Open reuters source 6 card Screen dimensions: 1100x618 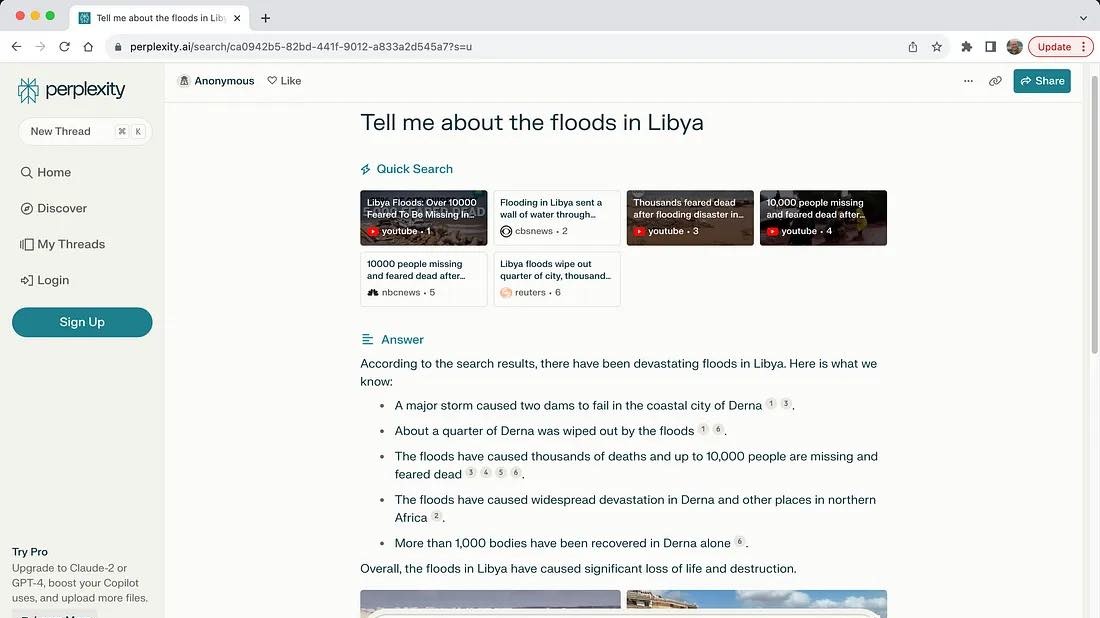click(557, 279)
